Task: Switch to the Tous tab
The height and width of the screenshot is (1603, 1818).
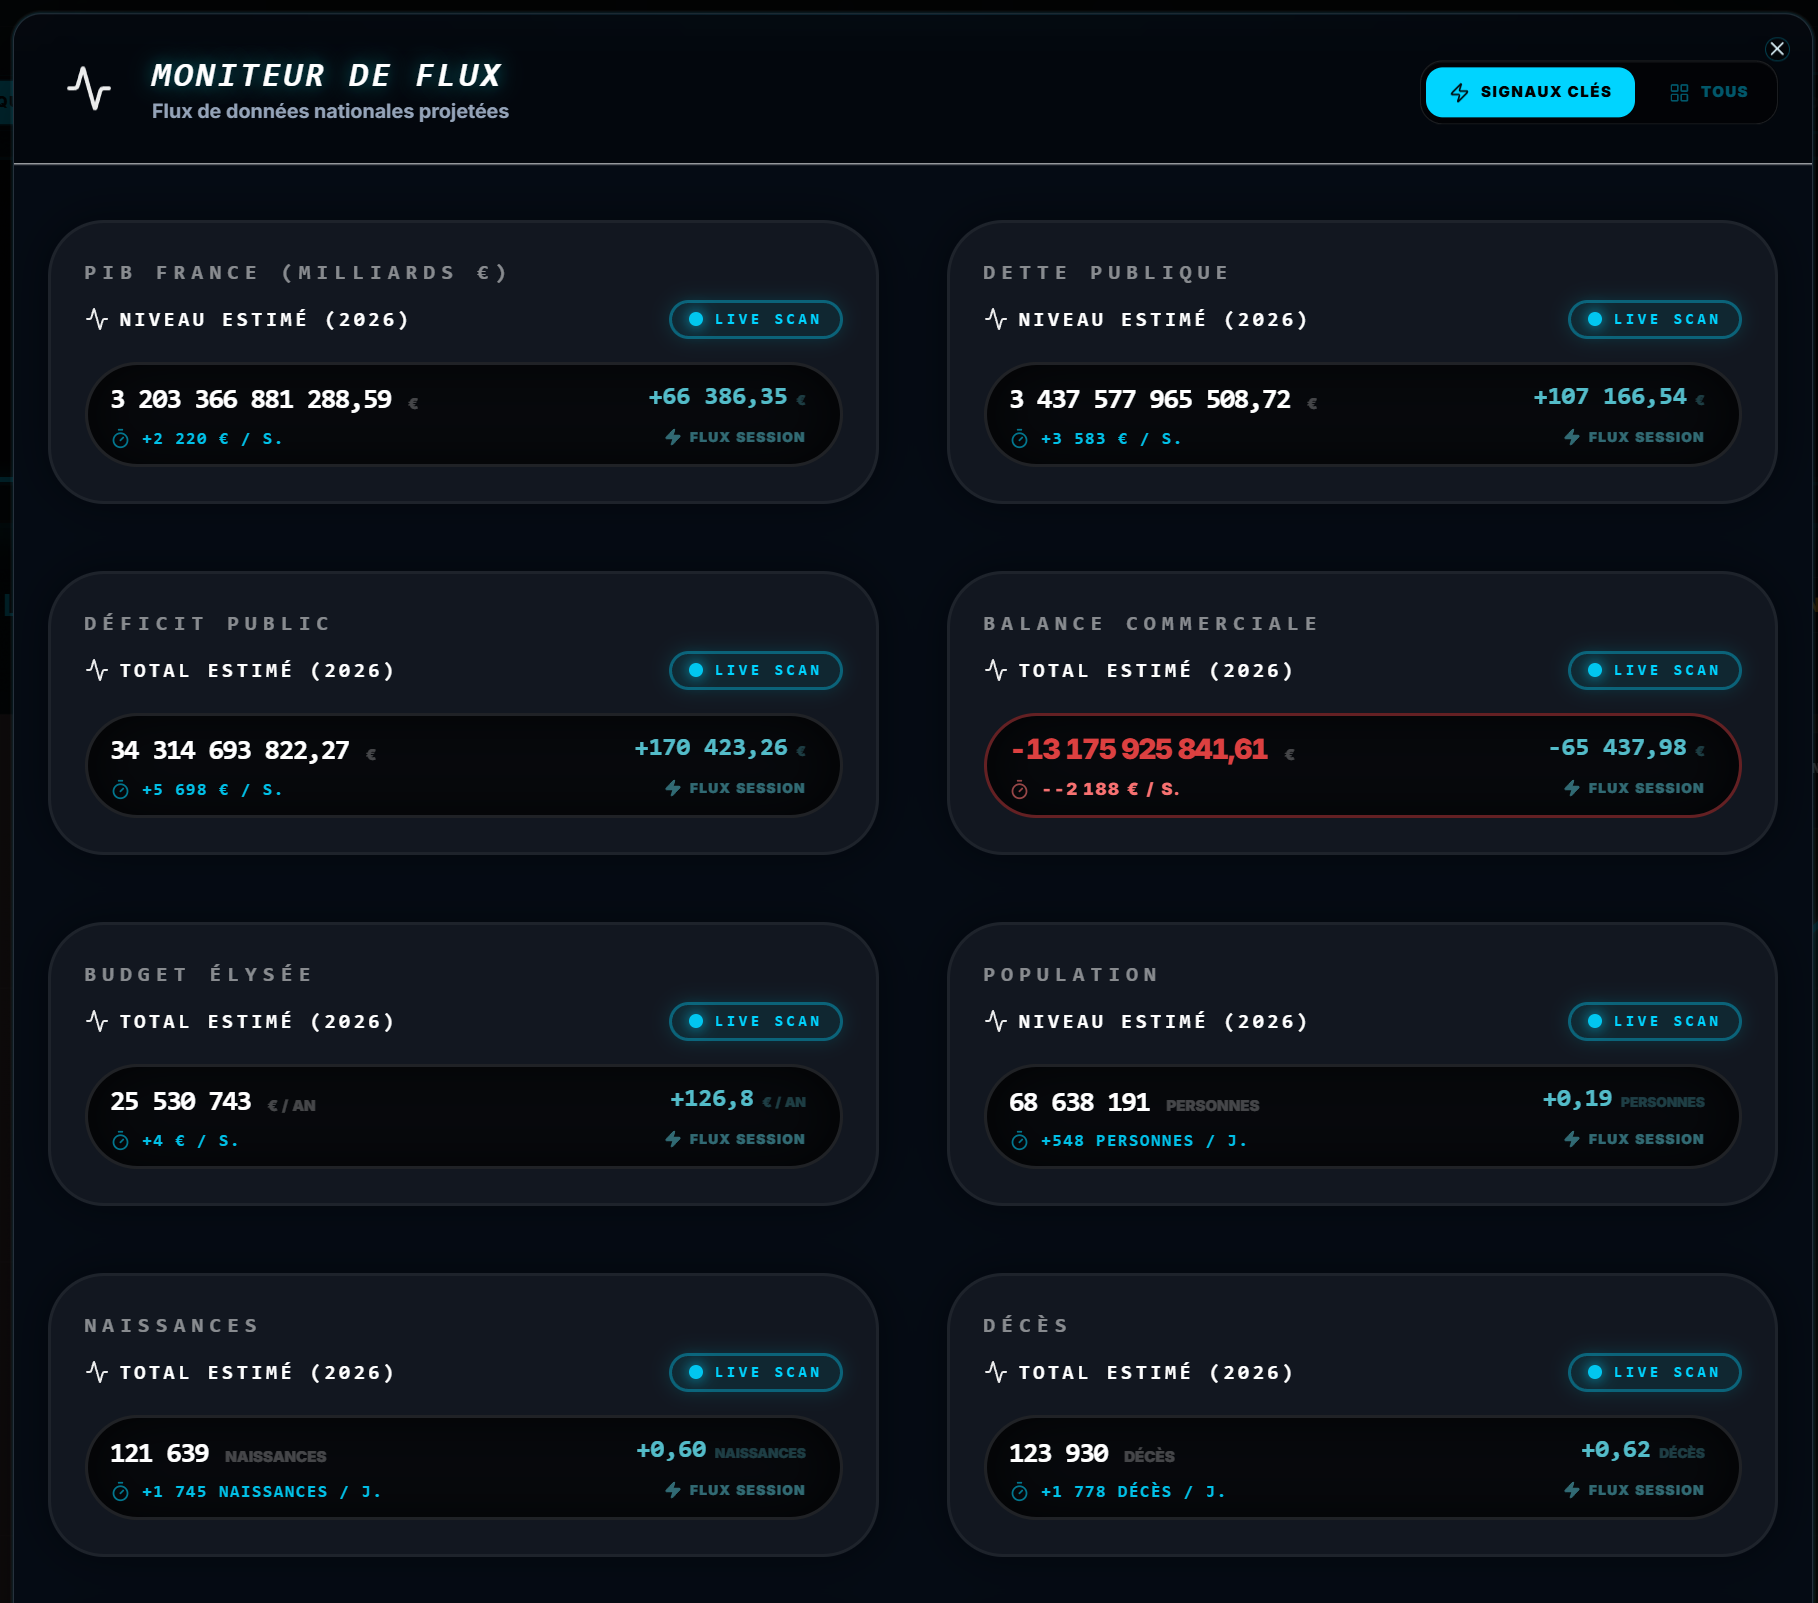Action: point(1709,92)
